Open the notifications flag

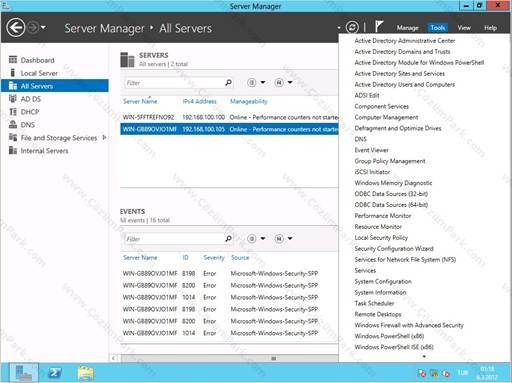point(379,27)
